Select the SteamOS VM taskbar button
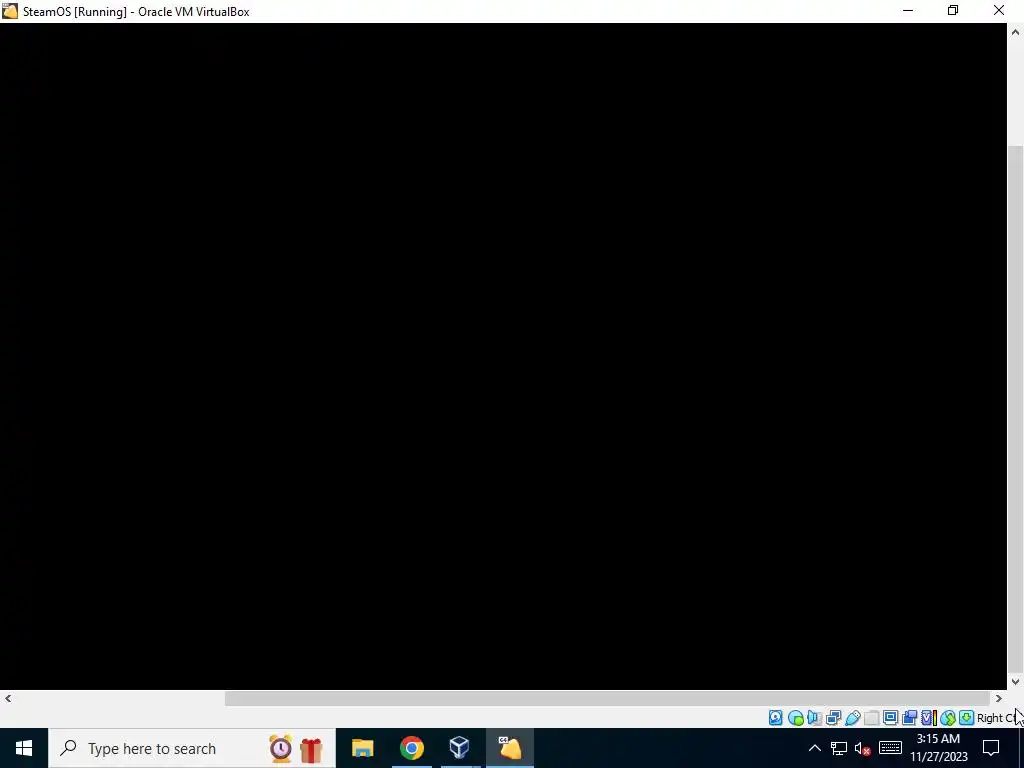Image resolution: width=1024 pixels, height=768 pixels. click(x=509, y=748)
